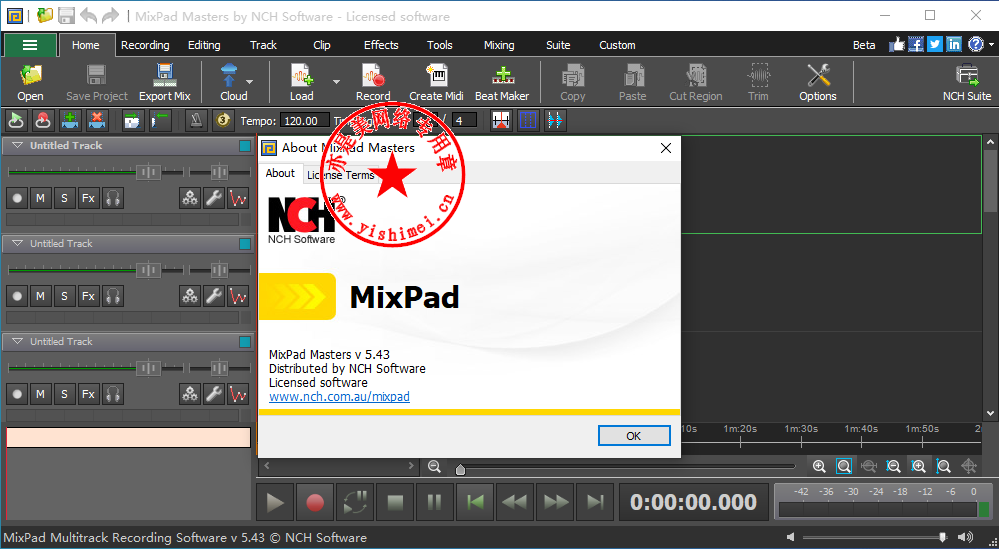Load an audio clip with Load icon

tap(301, 76)
